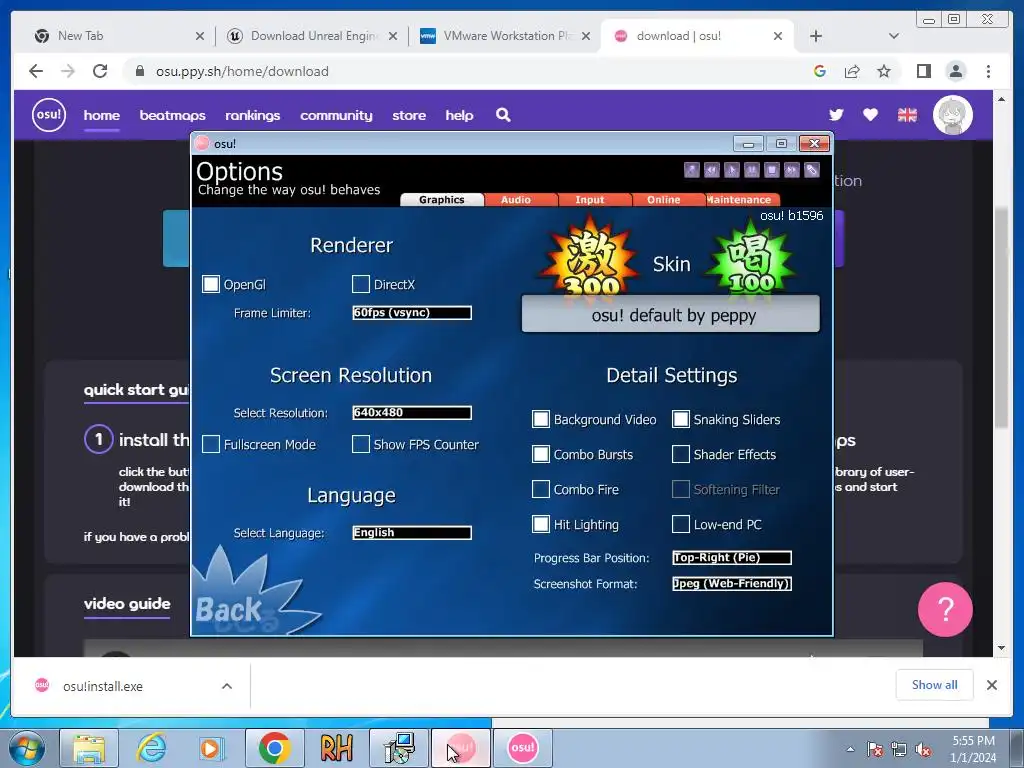Image resolution: width=1024 pixels, height=768 pixels.
Task: Select the Graphics options tab
Action: [442, 200]
